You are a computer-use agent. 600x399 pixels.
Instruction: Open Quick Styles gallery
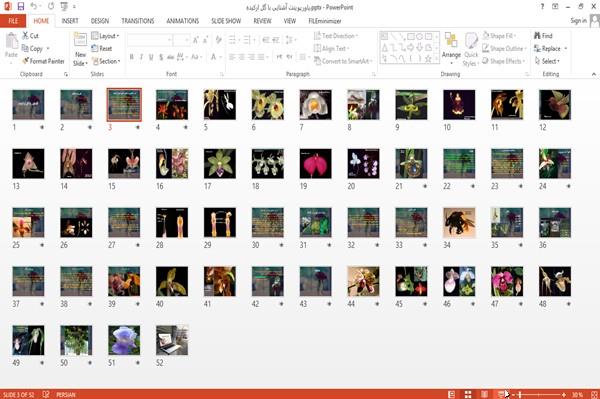470,50
